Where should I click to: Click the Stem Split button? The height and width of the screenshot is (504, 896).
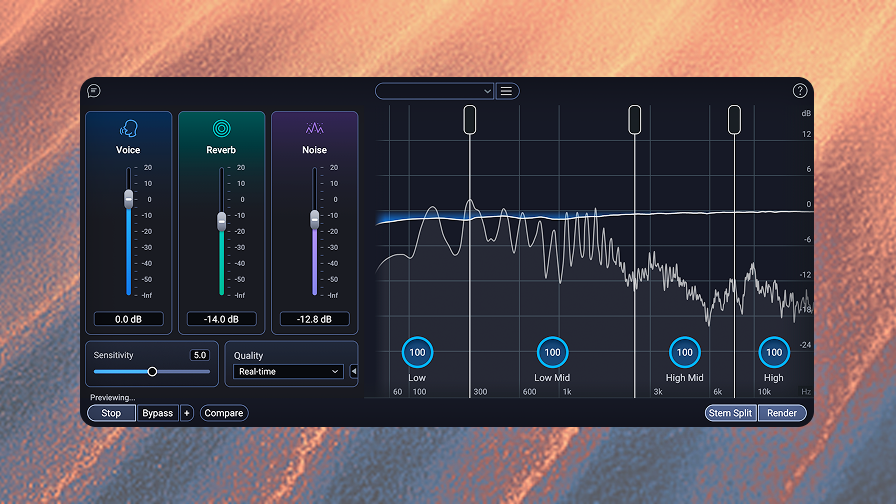[x=730, y=413]
